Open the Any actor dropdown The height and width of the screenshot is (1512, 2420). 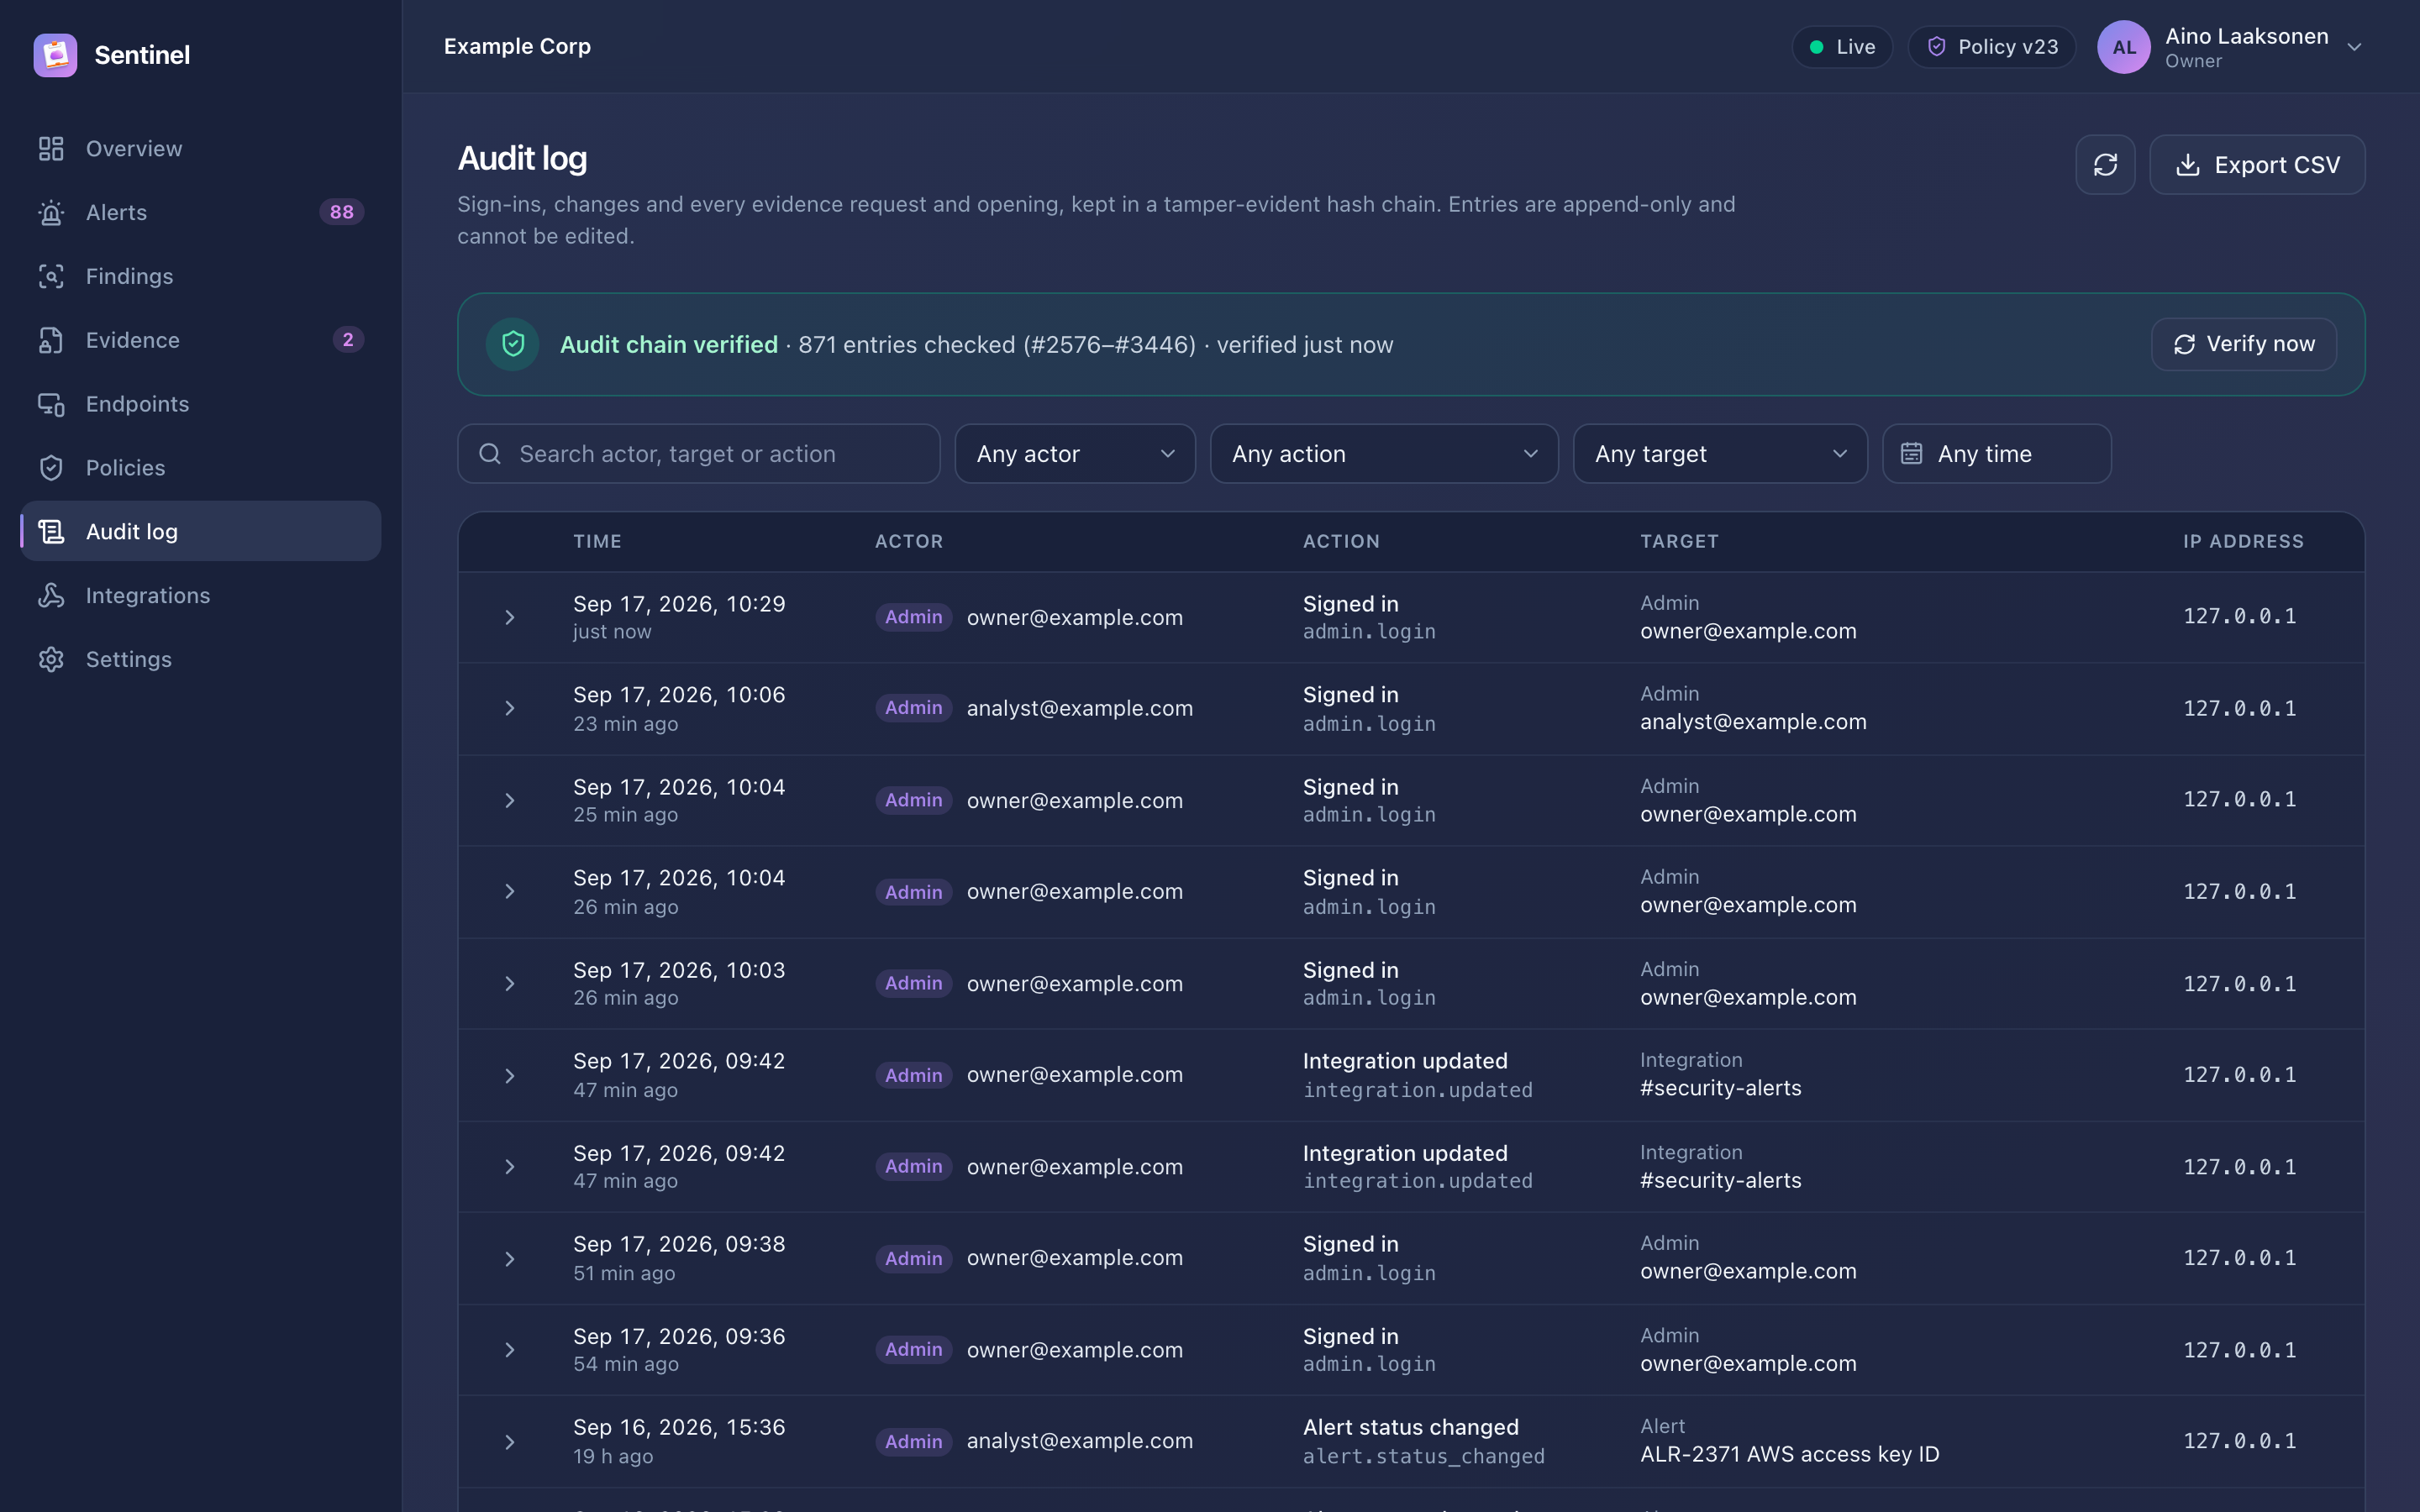tap(1075, 454)
